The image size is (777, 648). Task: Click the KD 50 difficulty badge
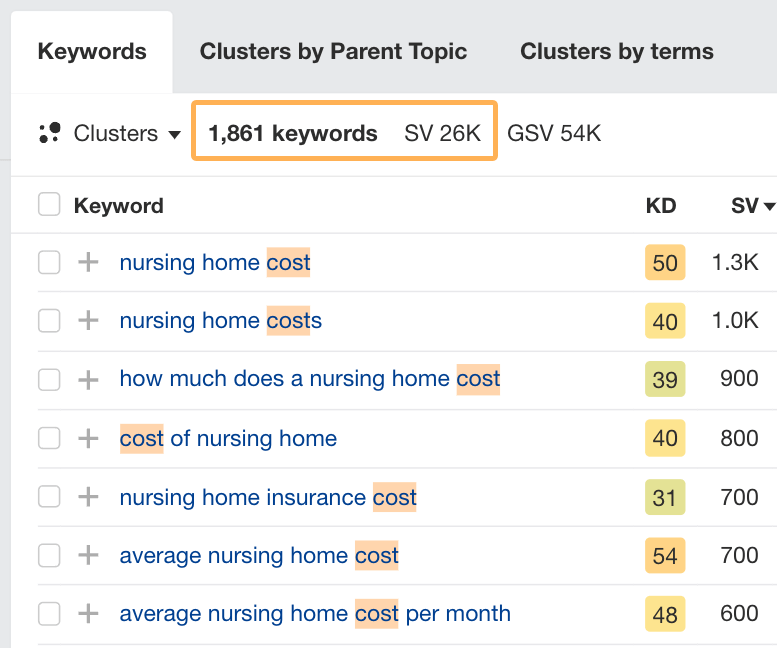click(x=665, y=263)
